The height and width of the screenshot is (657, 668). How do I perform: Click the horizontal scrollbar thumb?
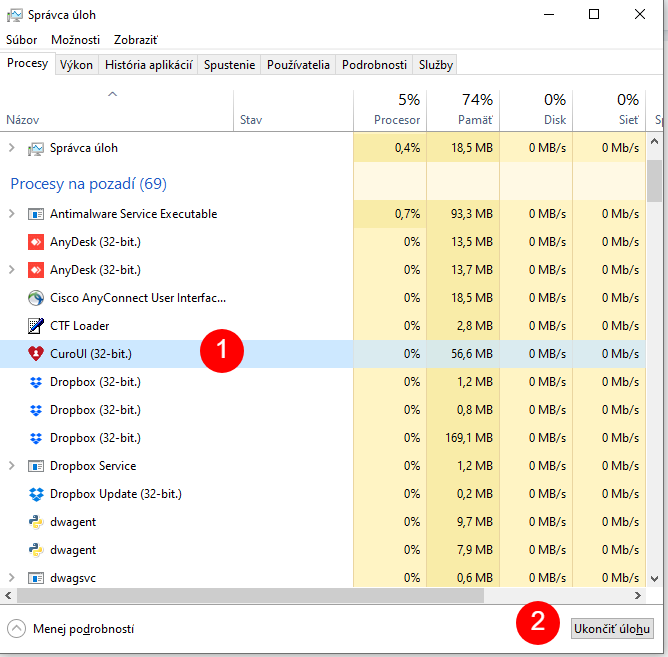250,595
